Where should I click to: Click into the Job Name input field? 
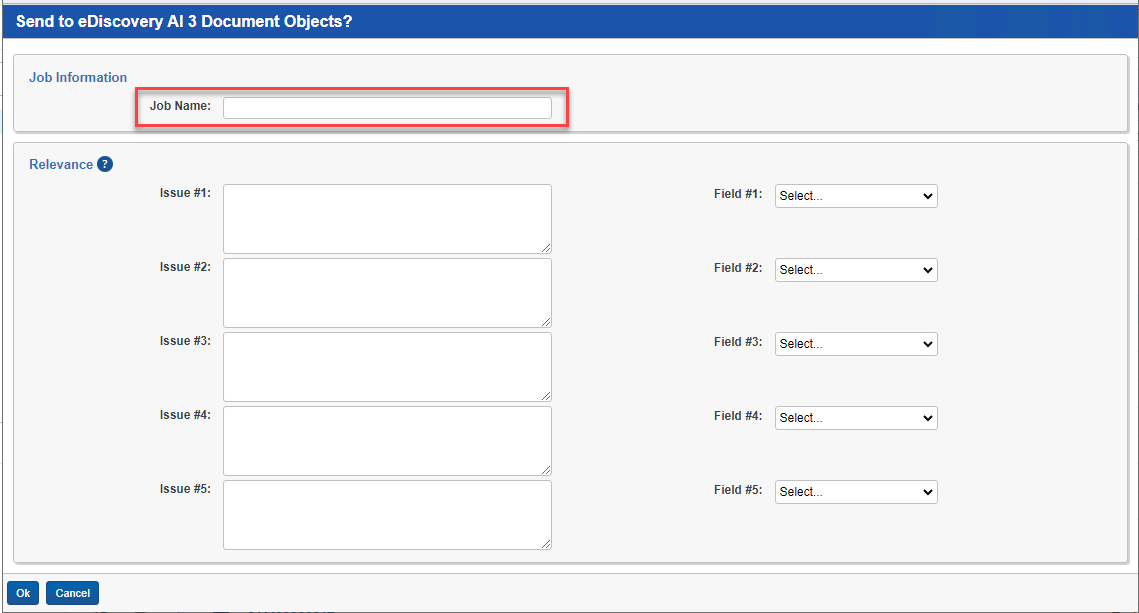click(x=387, y=107)
